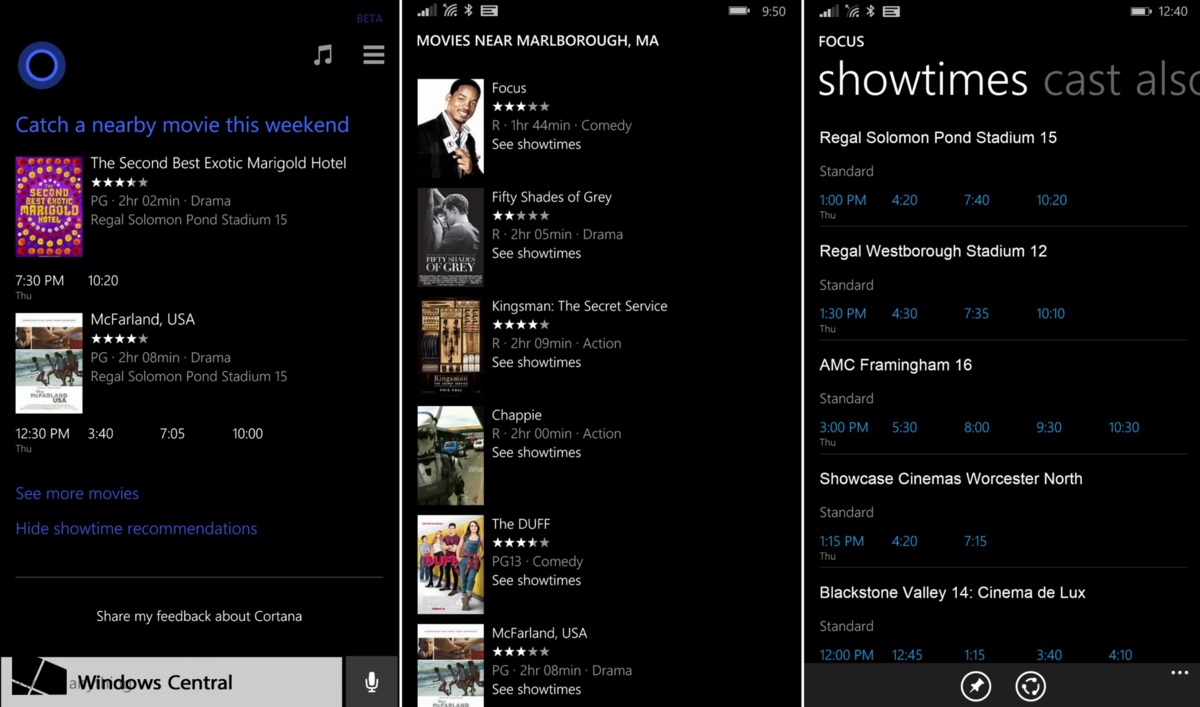The width and height of the screenshot is (1200, 707).
Task: Tap the refresh icon in Focus app bar
Action: point(1031,686)
